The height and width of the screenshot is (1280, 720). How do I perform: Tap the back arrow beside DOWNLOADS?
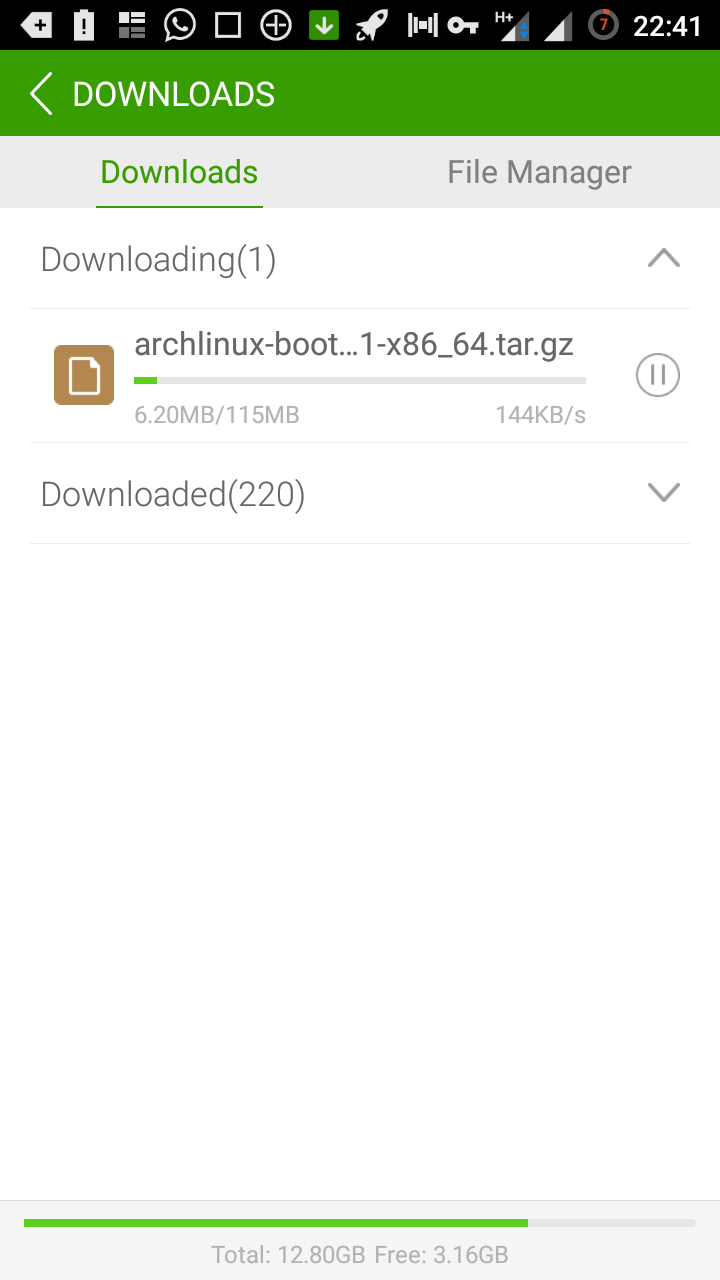tap(41, 94)
